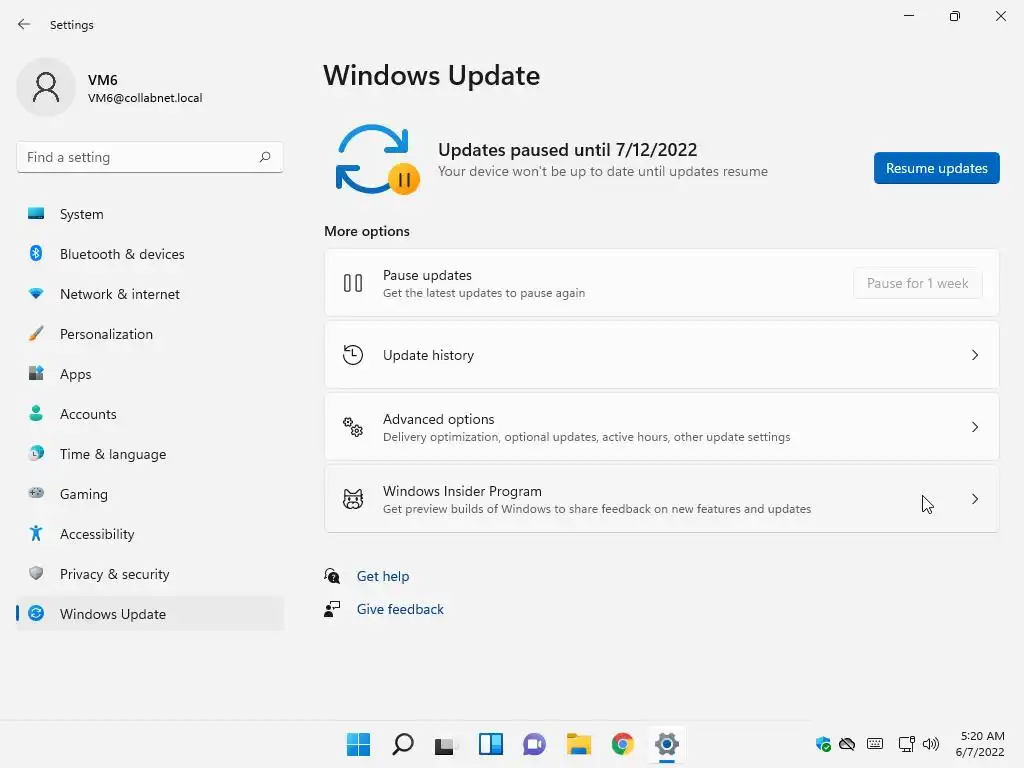1024x768 pixels.
Task: Click the Time & language globe icon
Action: point(36,453)
